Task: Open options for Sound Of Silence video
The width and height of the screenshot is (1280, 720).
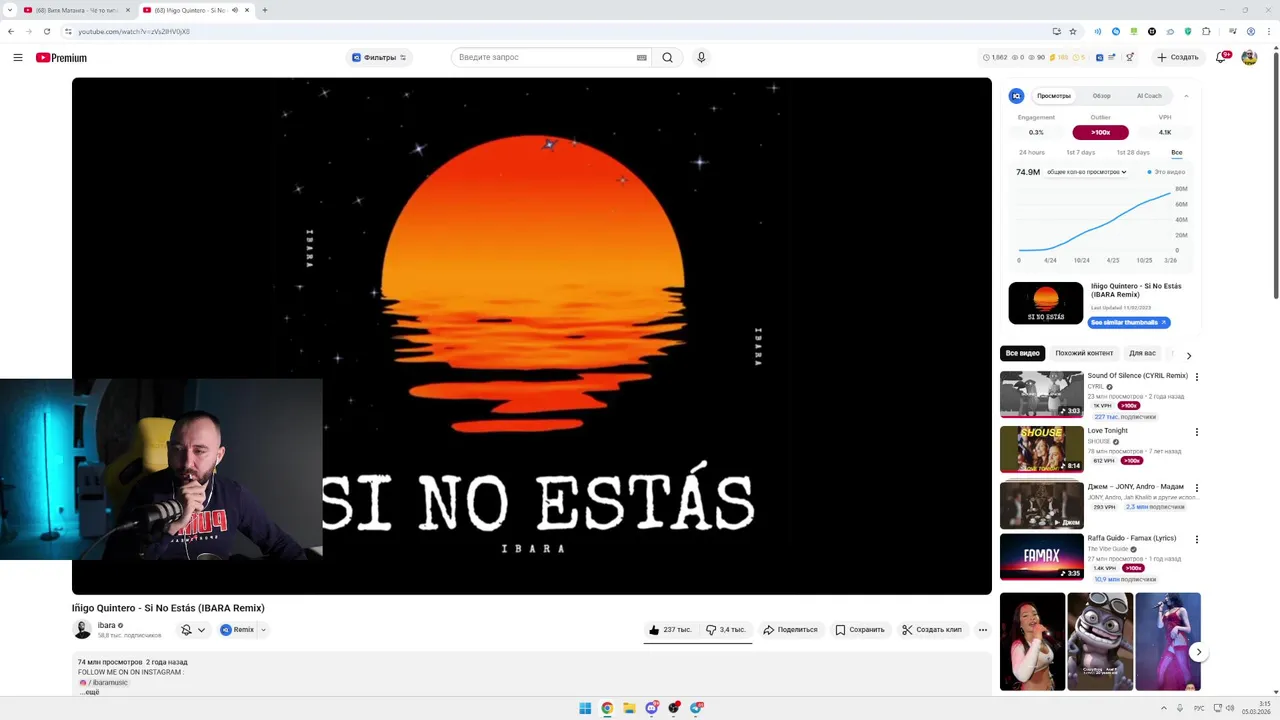Action: tap(1197, 377)
